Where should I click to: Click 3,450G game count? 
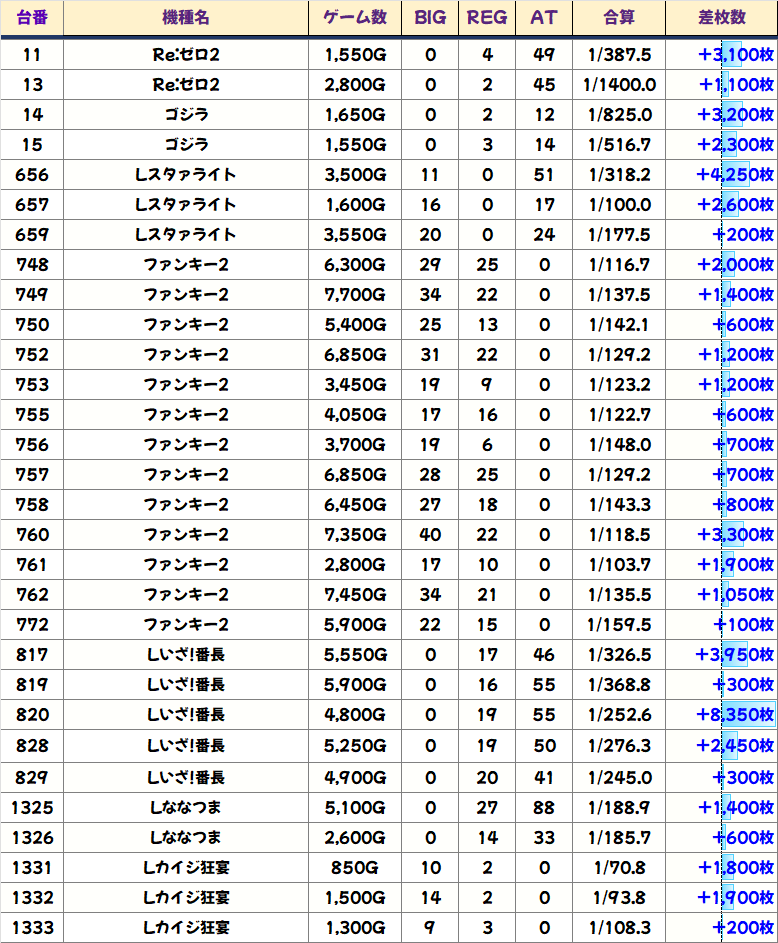(355, 385)
